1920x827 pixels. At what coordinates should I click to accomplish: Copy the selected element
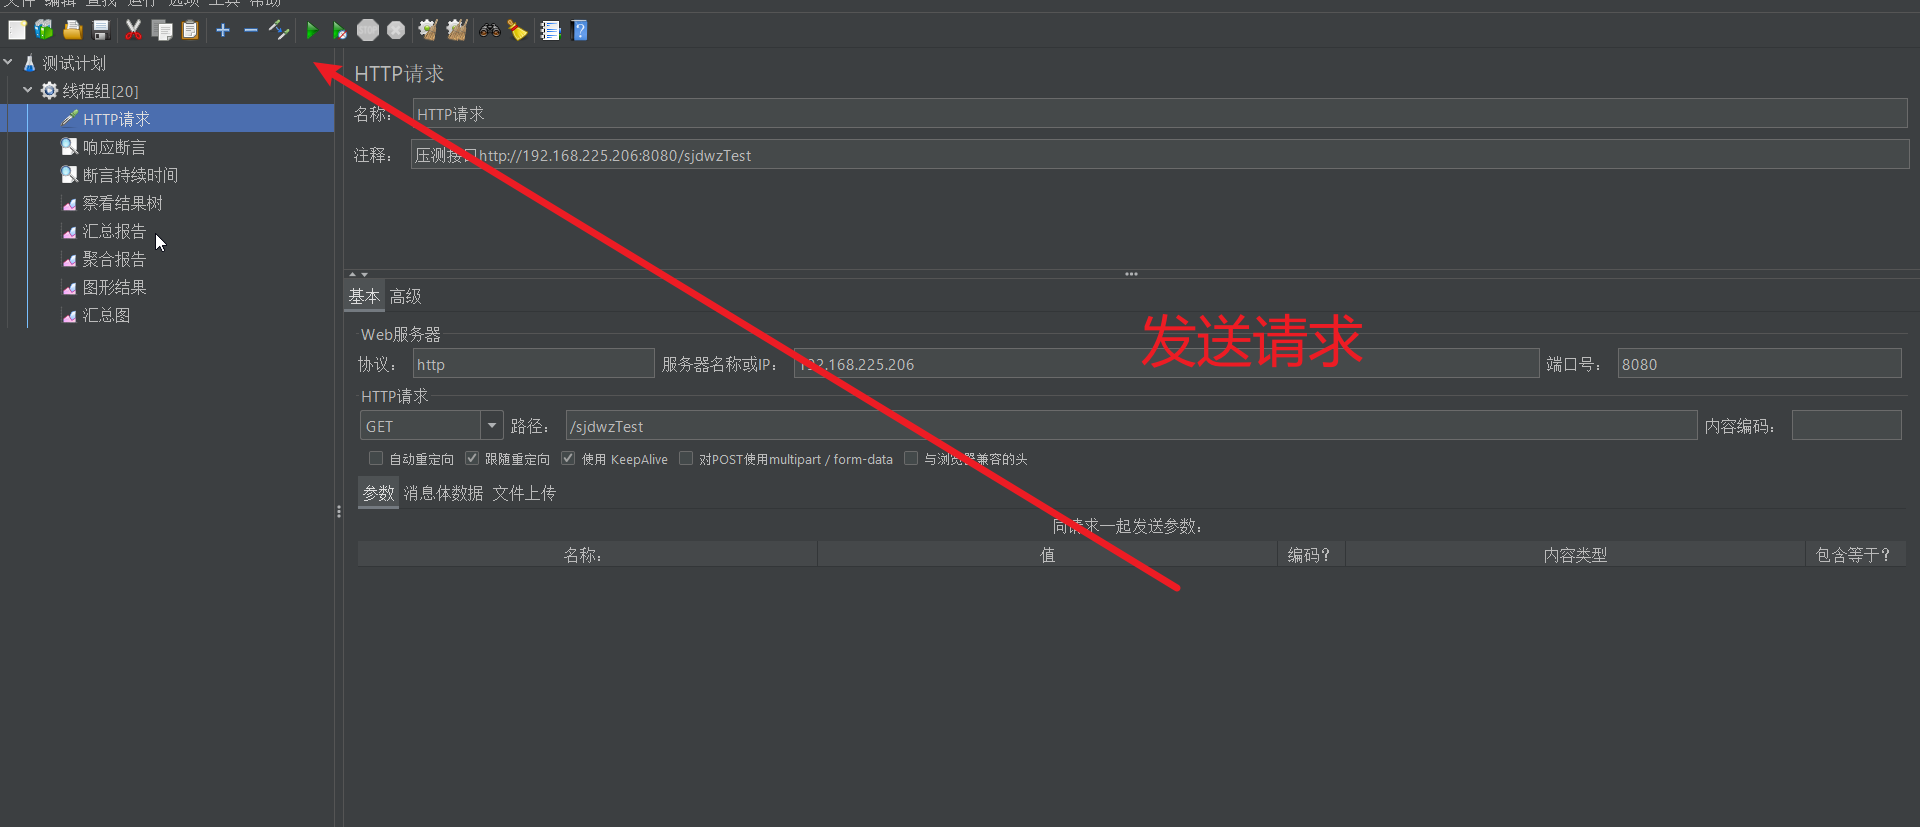162,30
